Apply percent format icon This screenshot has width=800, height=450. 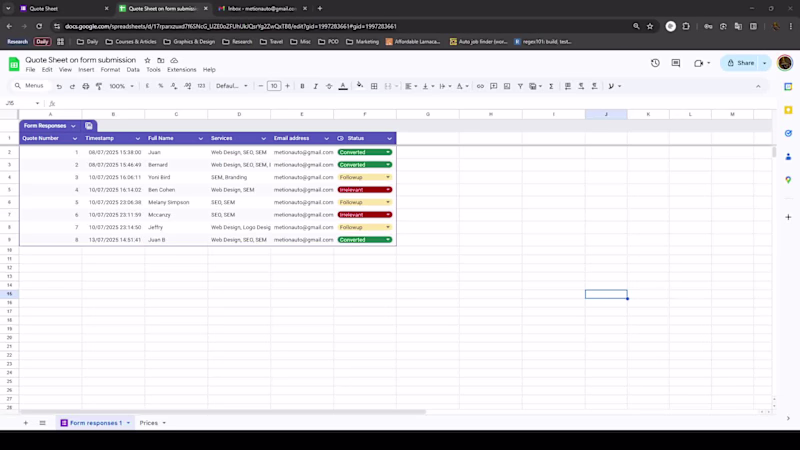pos(161,86)
